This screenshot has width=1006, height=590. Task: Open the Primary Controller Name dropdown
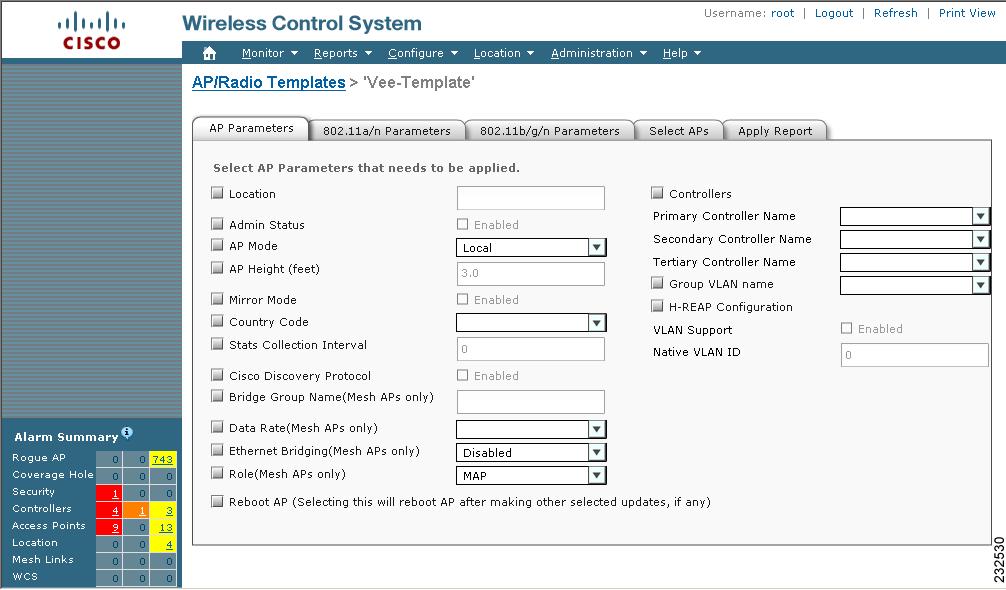(914, 216)
